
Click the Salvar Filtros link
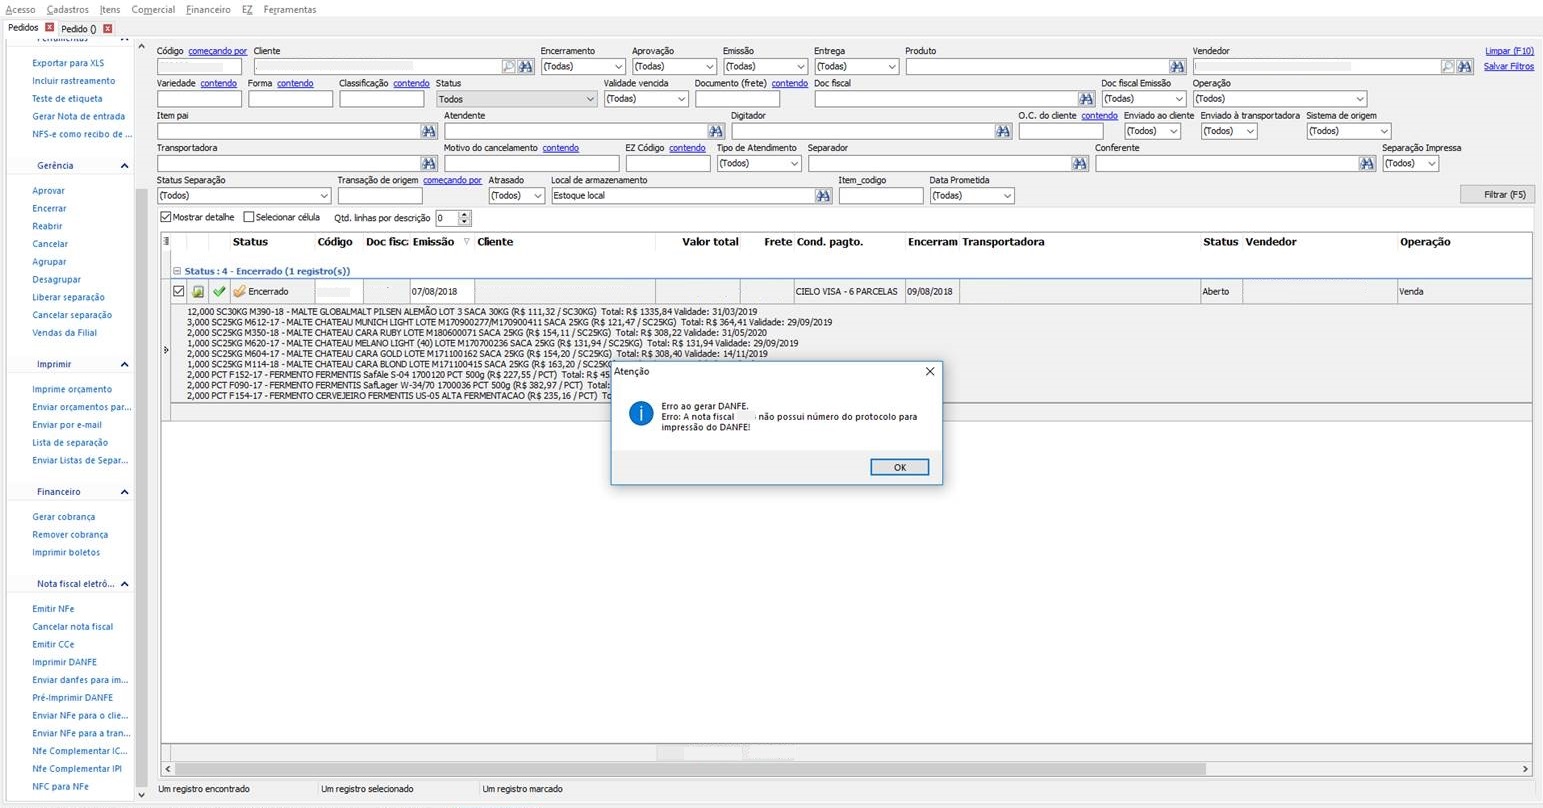(1508, 66)
